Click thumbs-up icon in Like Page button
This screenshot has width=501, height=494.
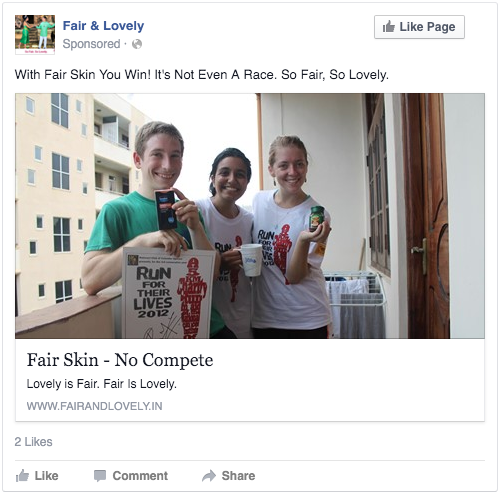pyautogui.click(x=389, y=27)
